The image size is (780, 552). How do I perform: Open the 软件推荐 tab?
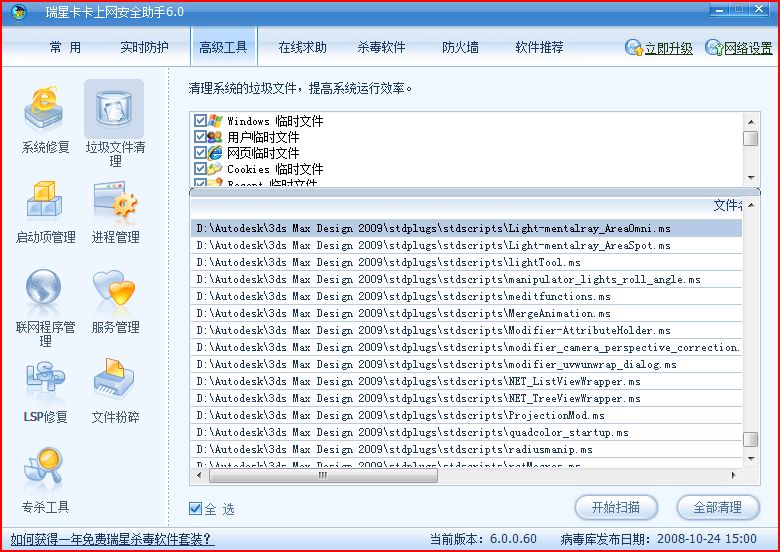539,47
